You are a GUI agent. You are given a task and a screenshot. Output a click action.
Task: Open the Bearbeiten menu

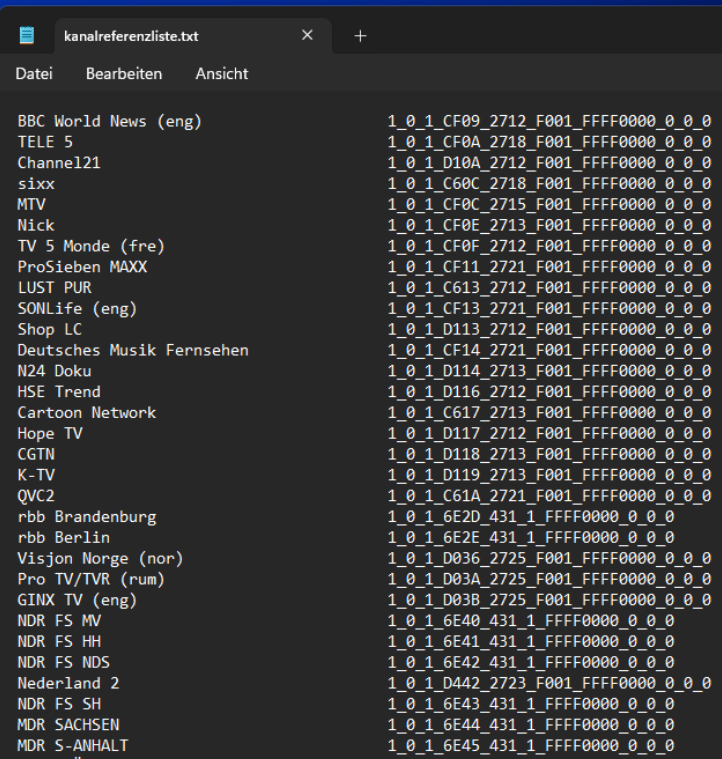124,74
